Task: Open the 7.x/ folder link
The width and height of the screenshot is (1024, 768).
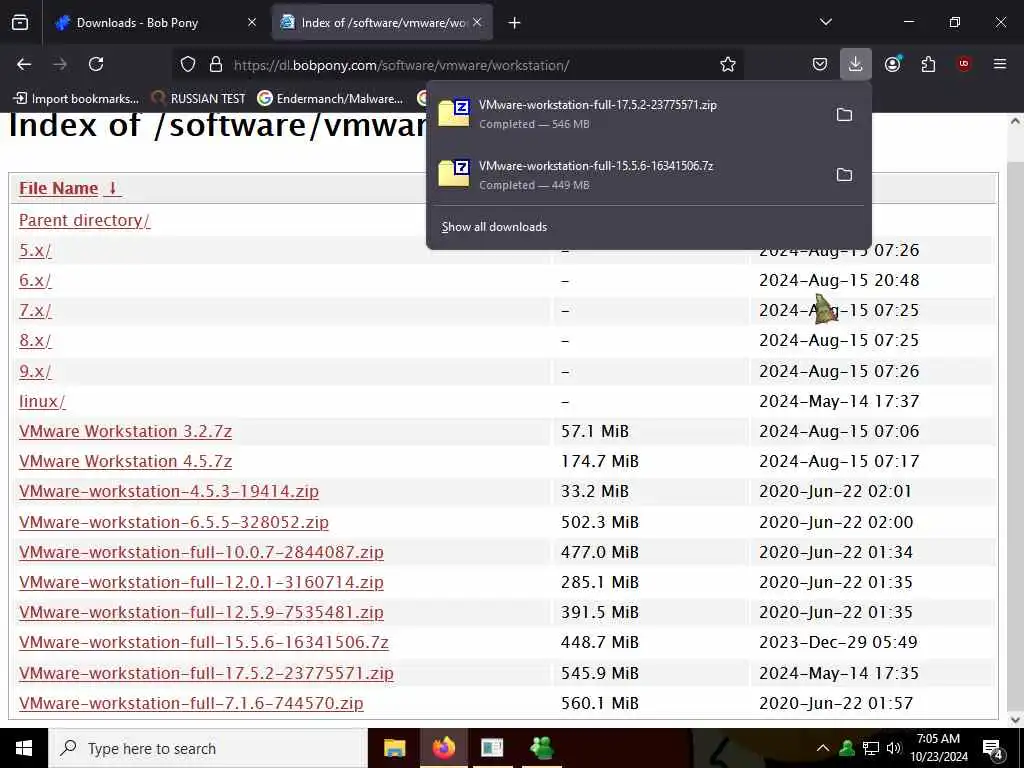Action: (x=35, y=311)
